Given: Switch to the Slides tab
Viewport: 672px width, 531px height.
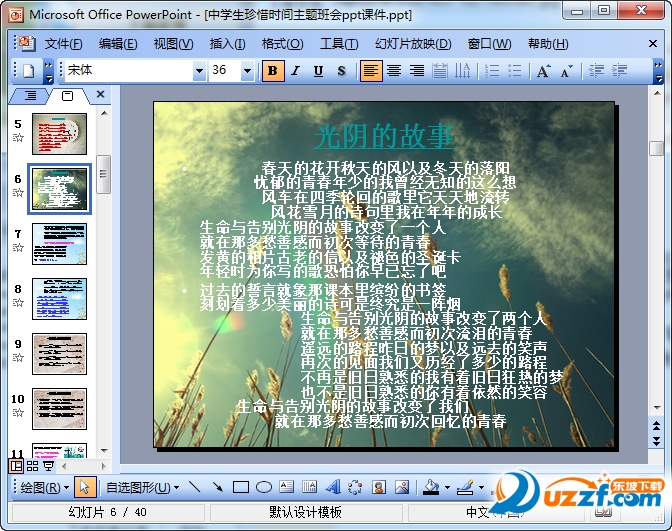Looking at the screenshot, I should coord(67,96).
